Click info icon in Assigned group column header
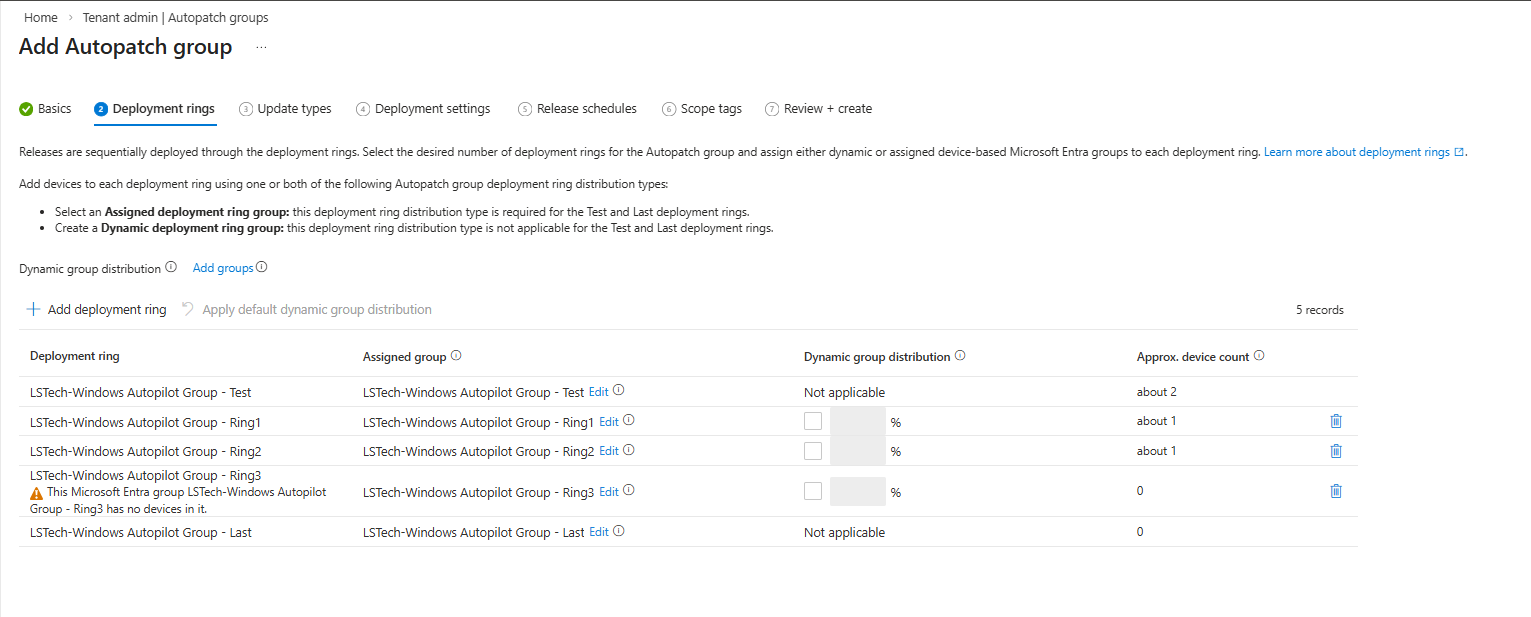 (x=456, y=355)
